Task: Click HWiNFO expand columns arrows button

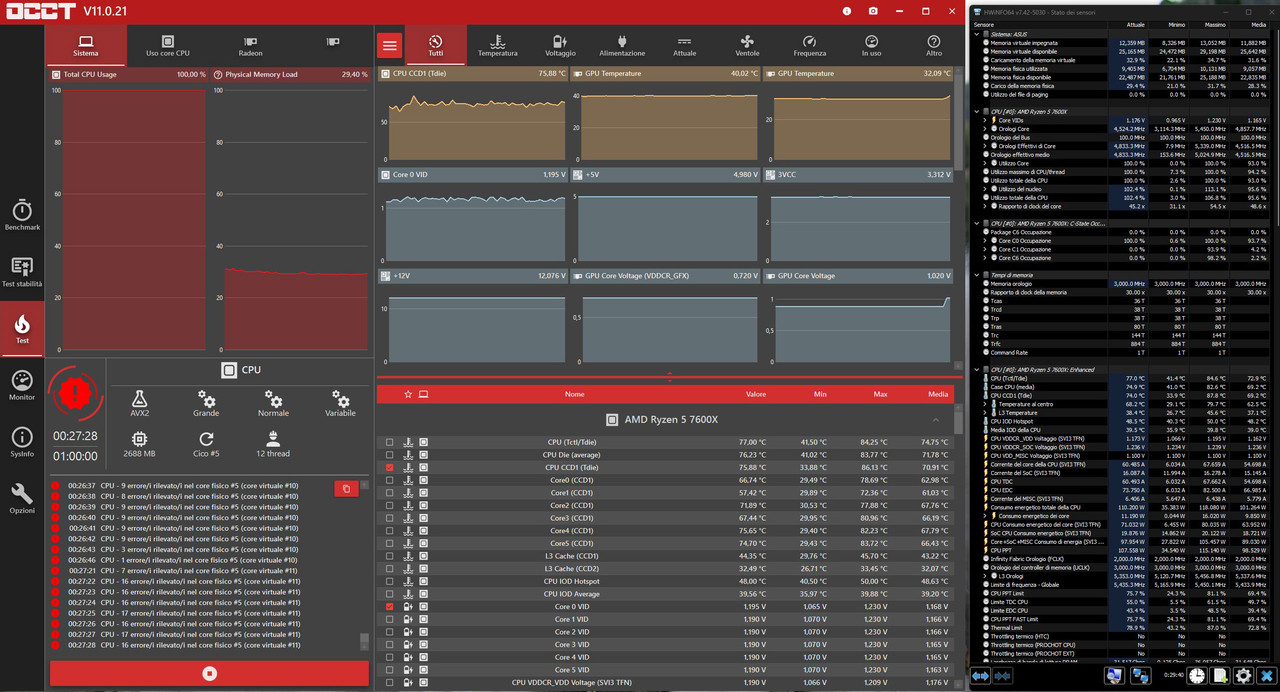Action: [983, 677]
